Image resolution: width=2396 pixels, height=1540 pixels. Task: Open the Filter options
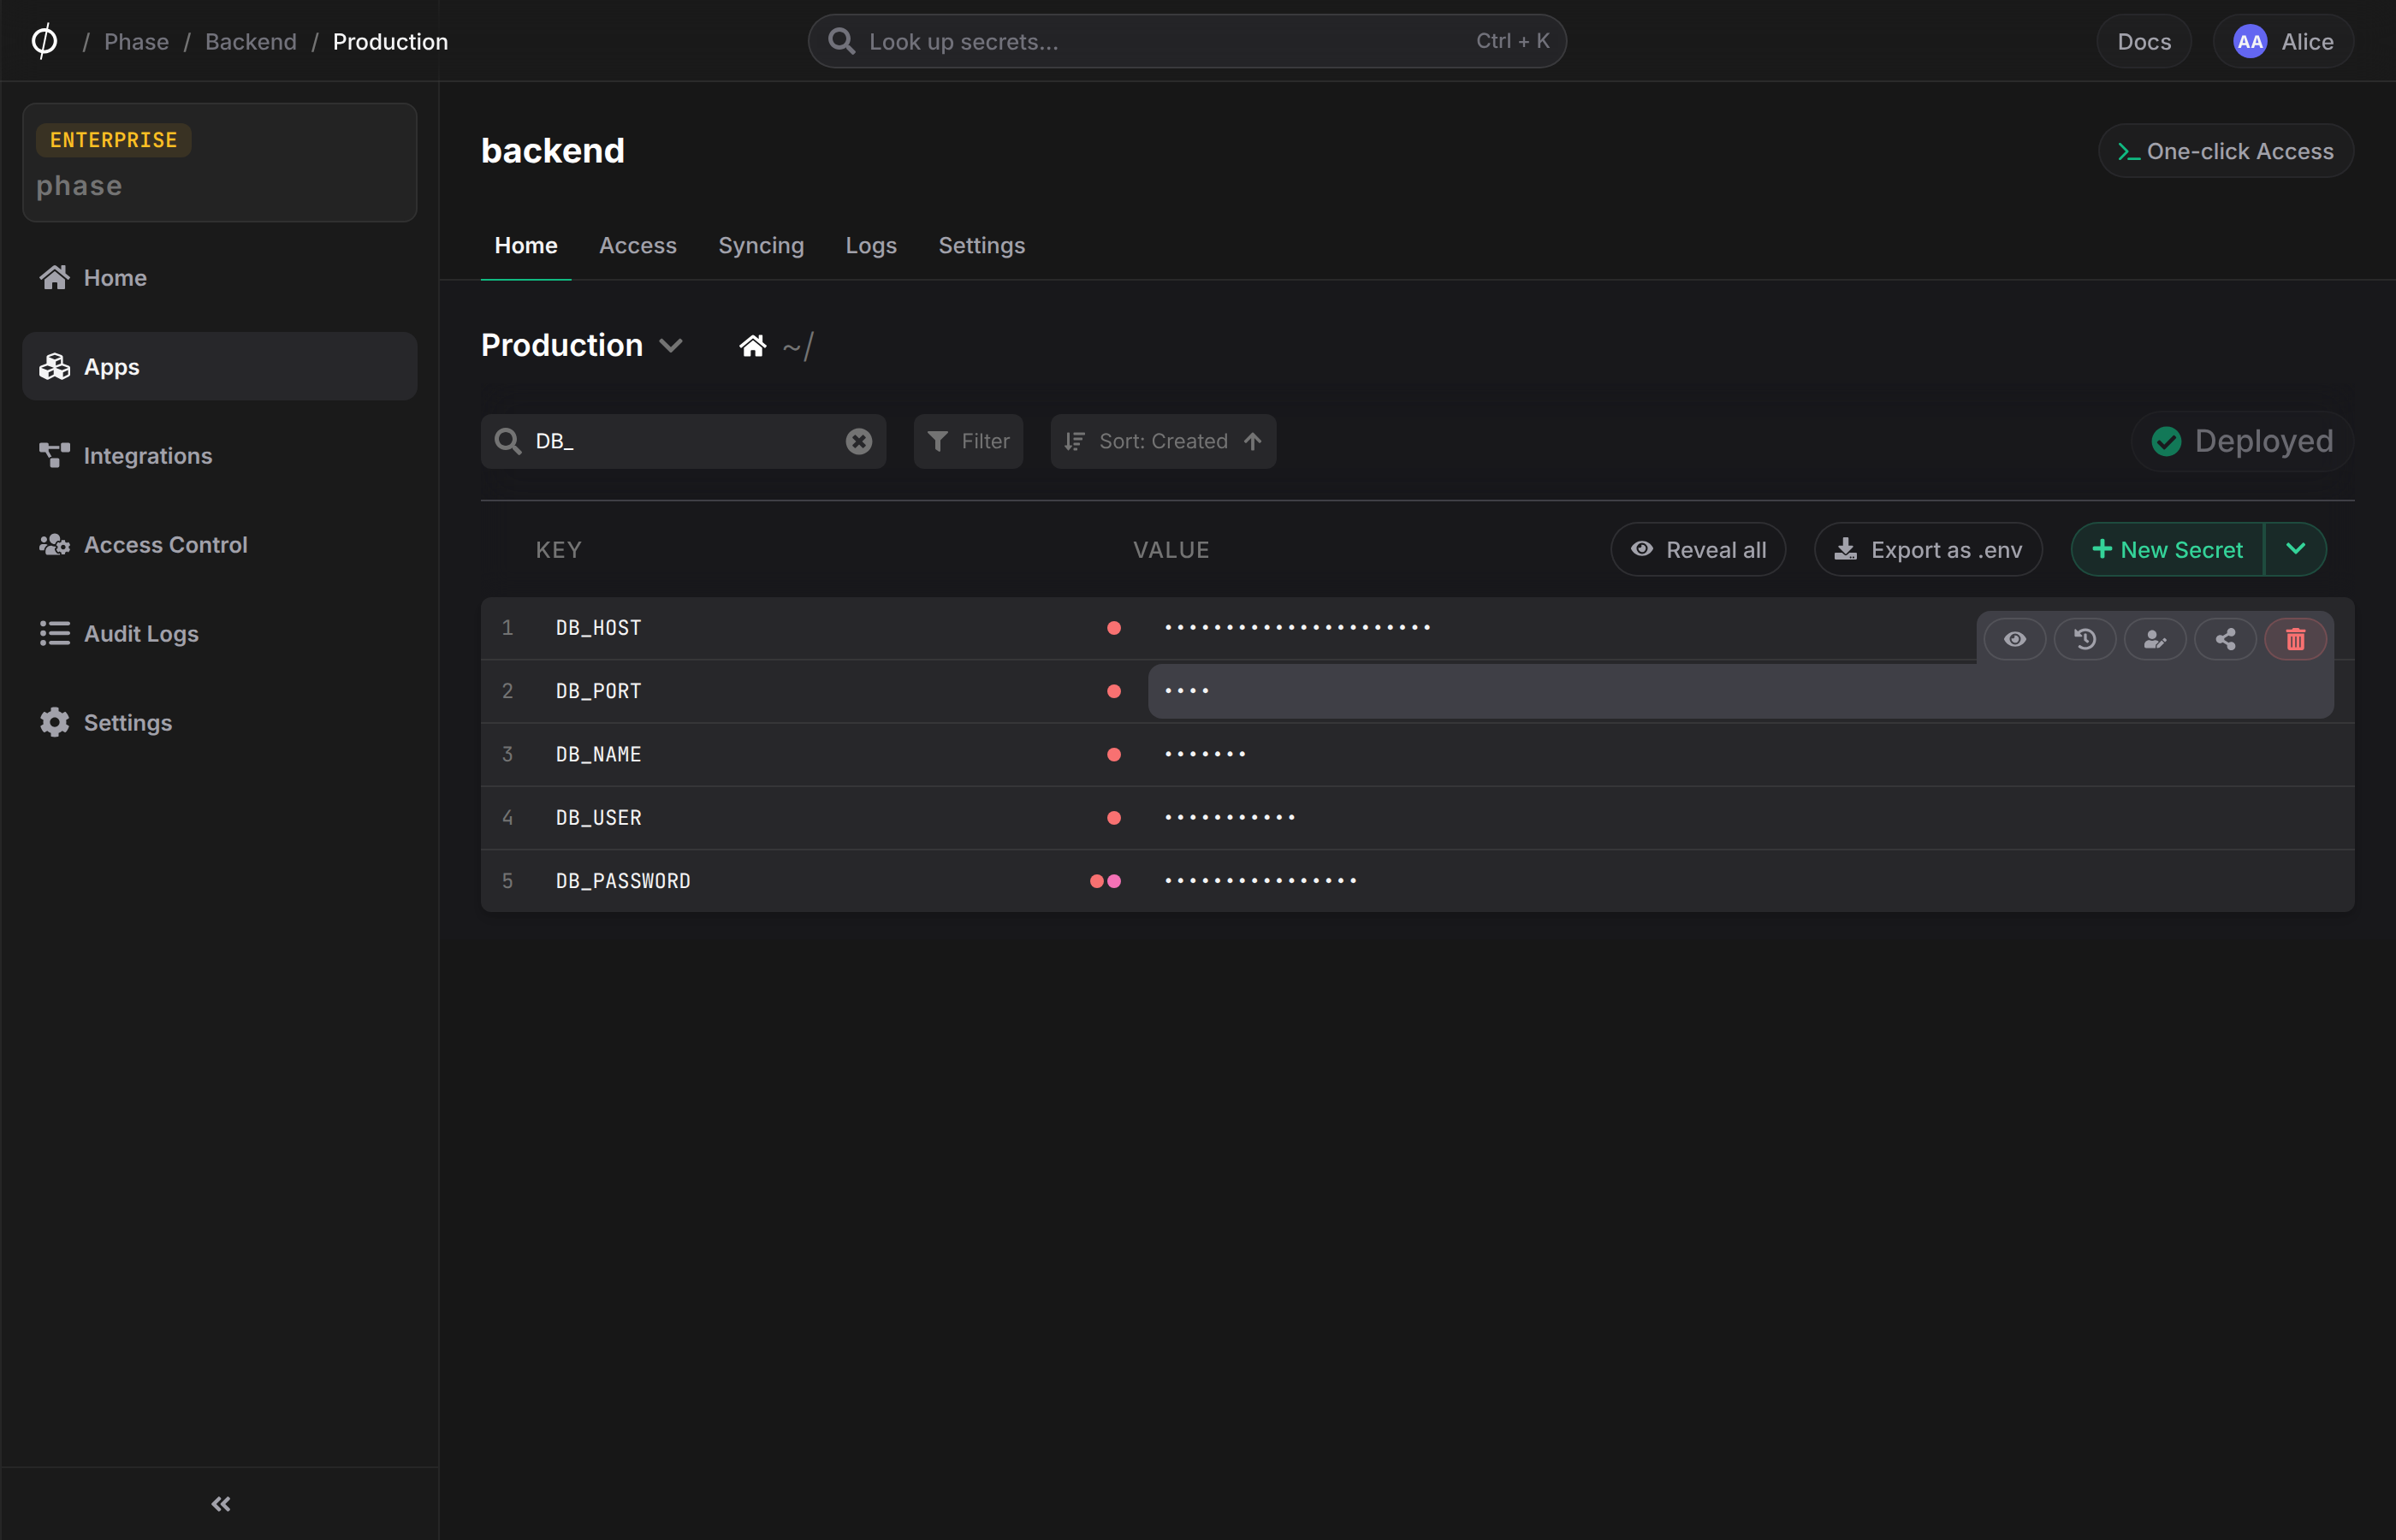coord(968,441)
